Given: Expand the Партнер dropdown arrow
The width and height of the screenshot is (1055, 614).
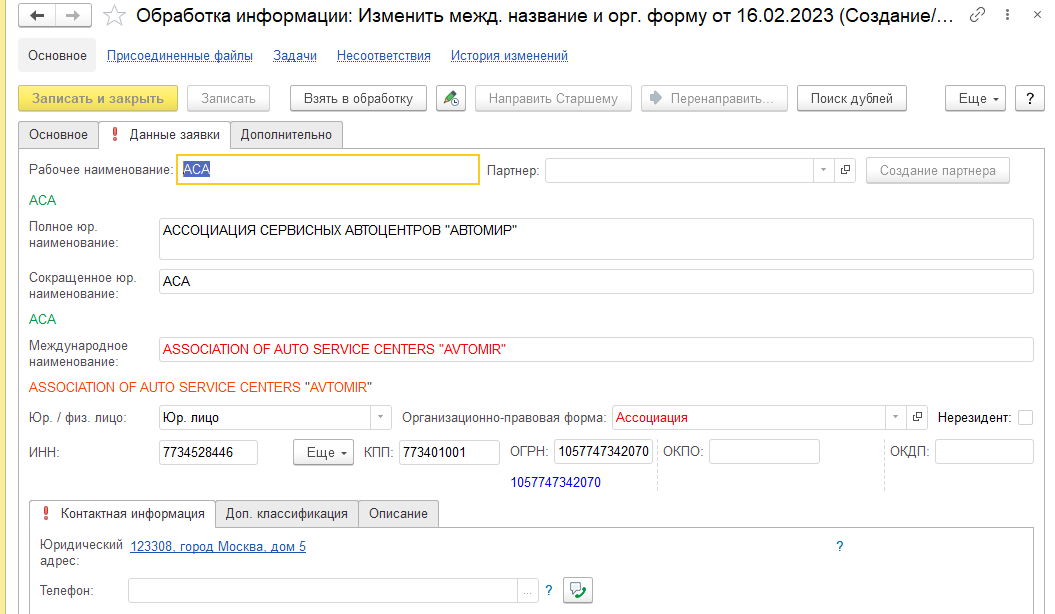Looking at the screenshot, I should [x=824, y=170].
